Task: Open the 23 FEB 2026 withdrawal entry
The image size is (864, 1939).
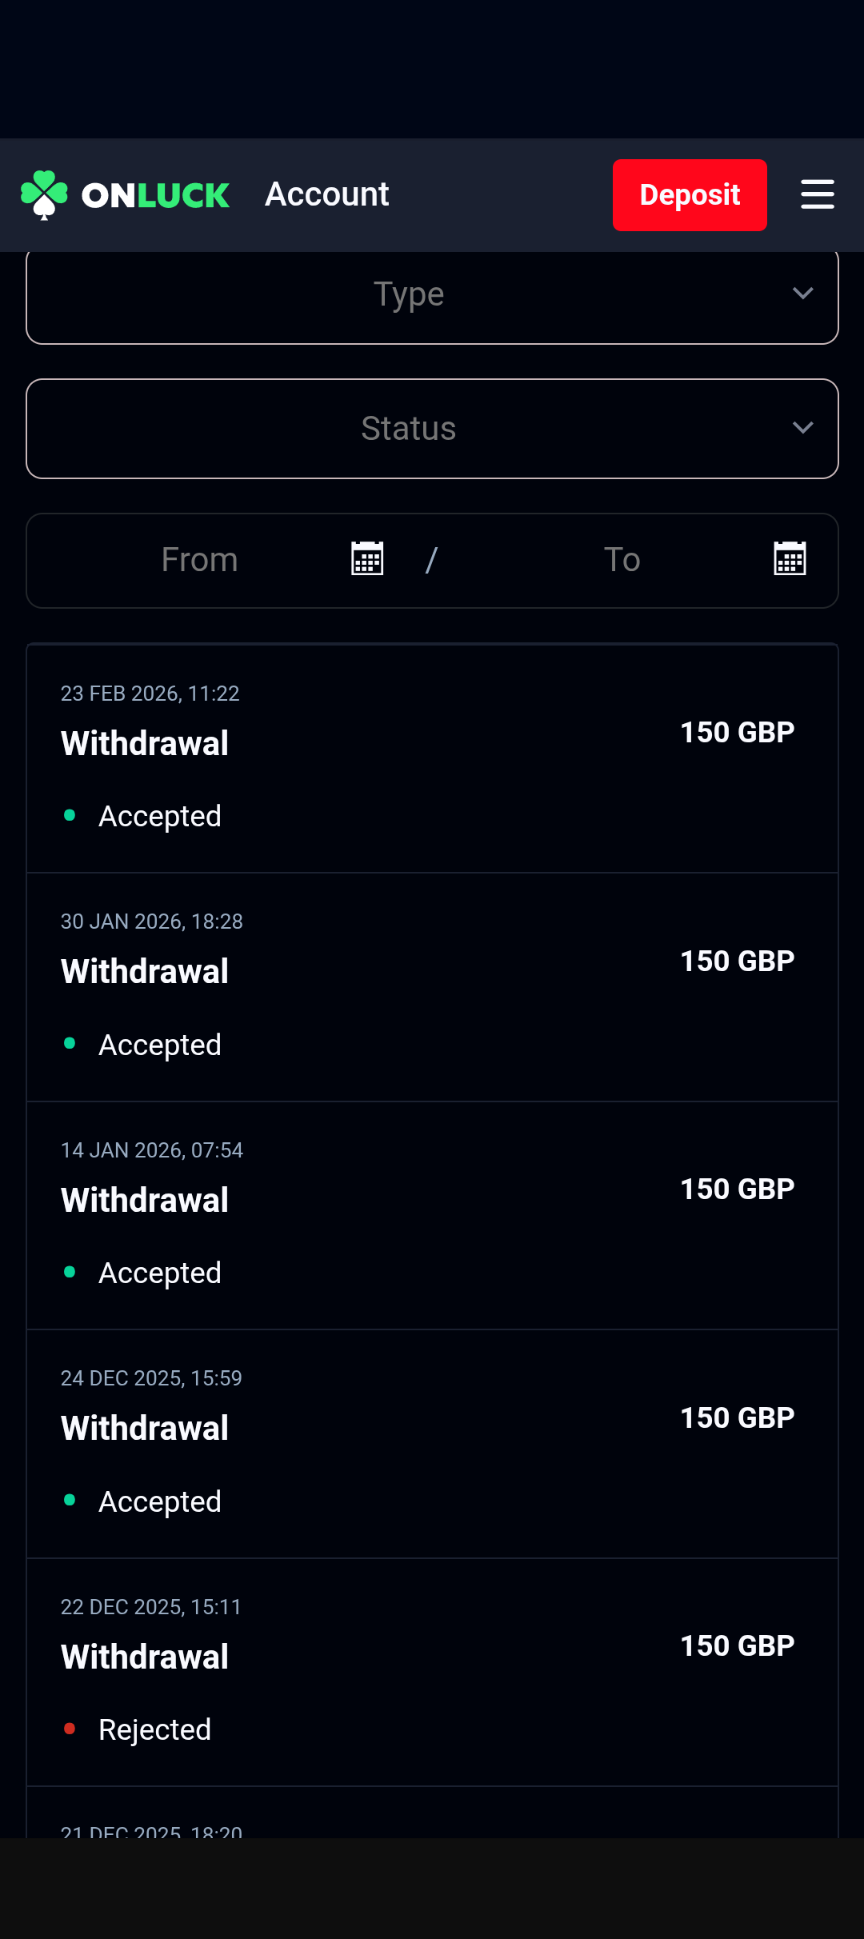Action: pyautogui.click(x=431, y=759)
